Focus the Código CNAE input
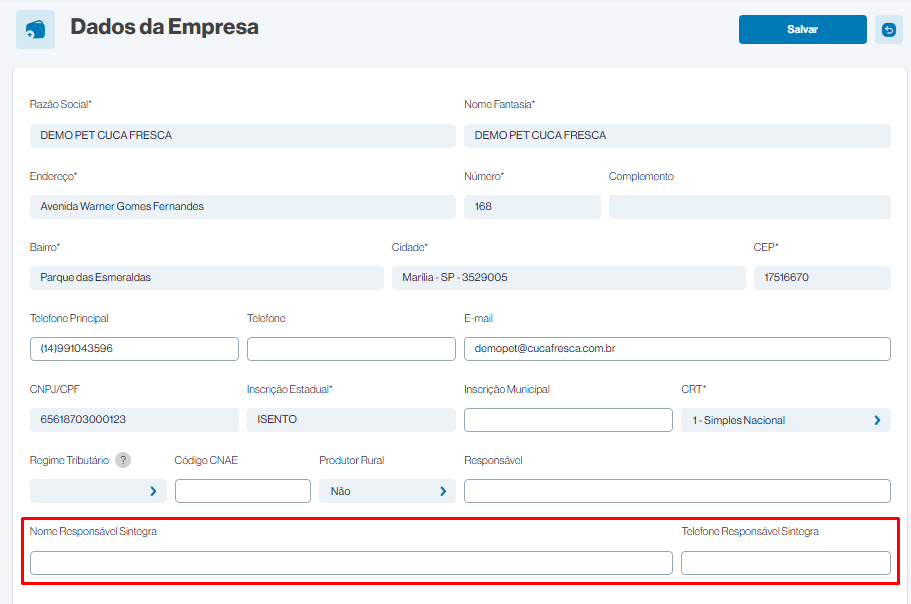This screenshot has height=604, width=911. (x=243, y=491)
